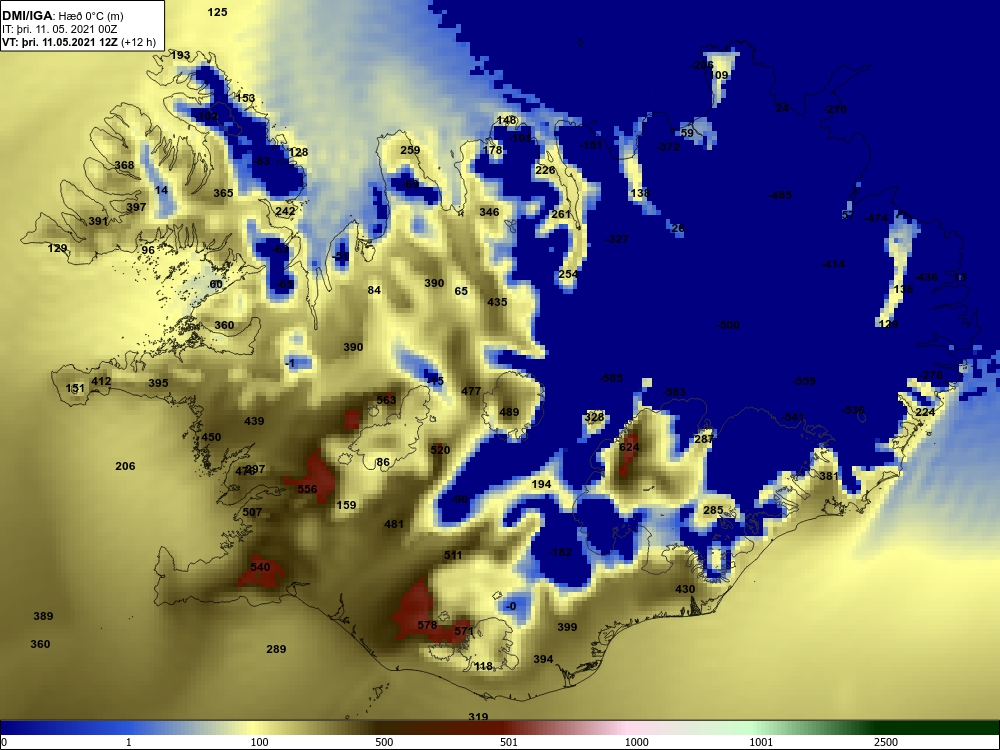Click the offshore 319 value at bottom
The width and height of the screenshot is (1000, 750).
coord(478,717)
